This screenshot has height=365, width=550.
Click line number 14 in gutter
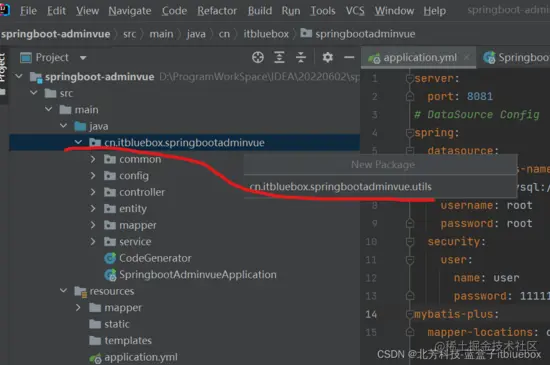pyautogui.click(x=371, y=314)
